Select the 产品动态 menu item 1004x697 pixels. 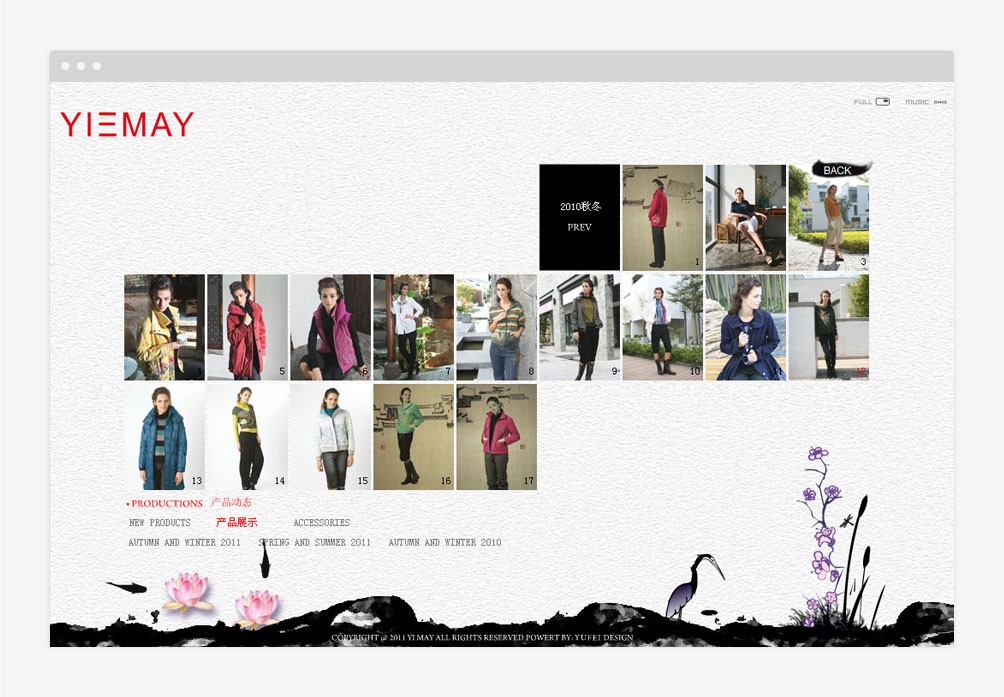231,503
